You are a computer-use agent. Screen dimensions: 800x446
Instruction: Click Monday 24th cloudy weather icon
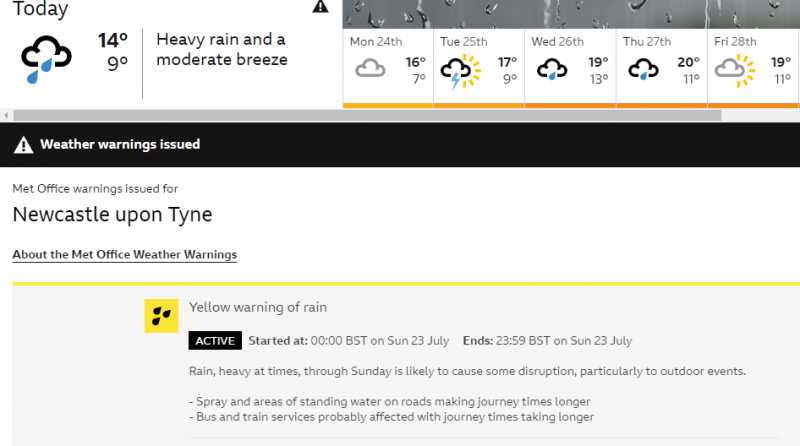[x=371, y=70]
